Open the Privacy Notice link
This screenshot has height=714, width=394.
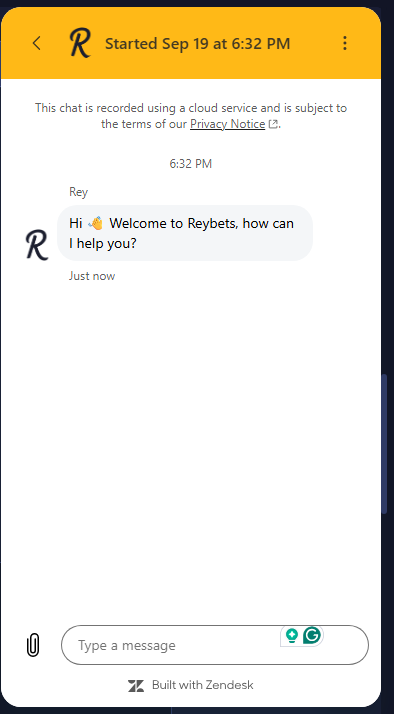click(227, 124)
